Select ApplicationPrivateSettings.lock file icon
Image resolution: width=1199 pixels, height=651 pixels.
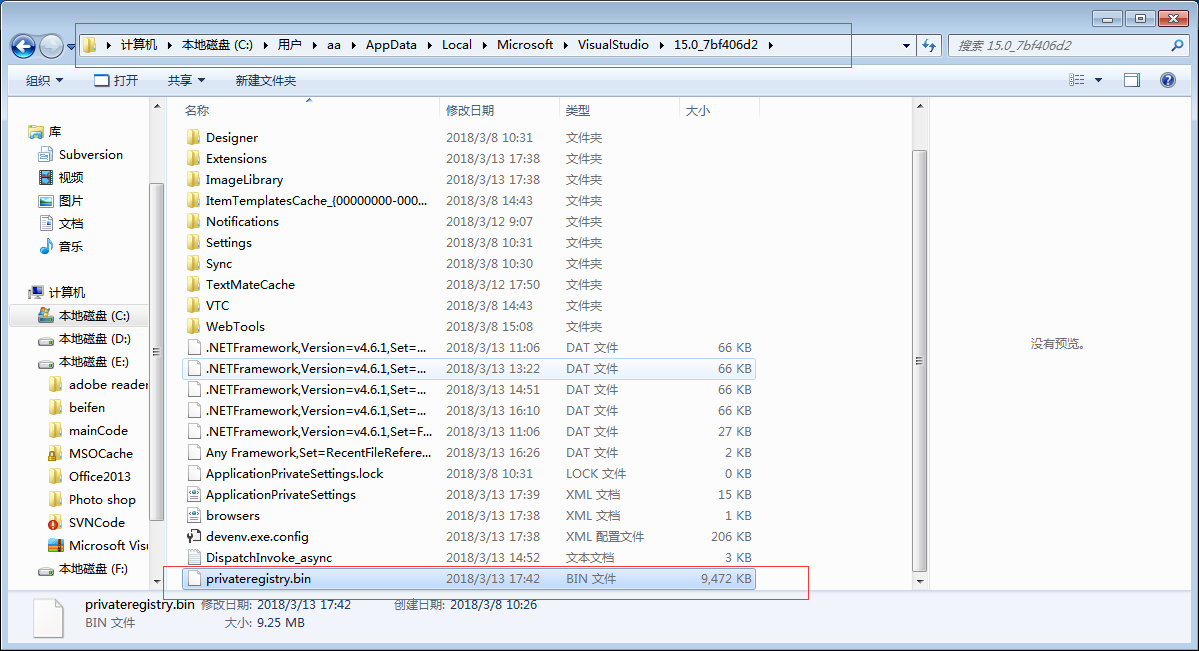[194, 474]
